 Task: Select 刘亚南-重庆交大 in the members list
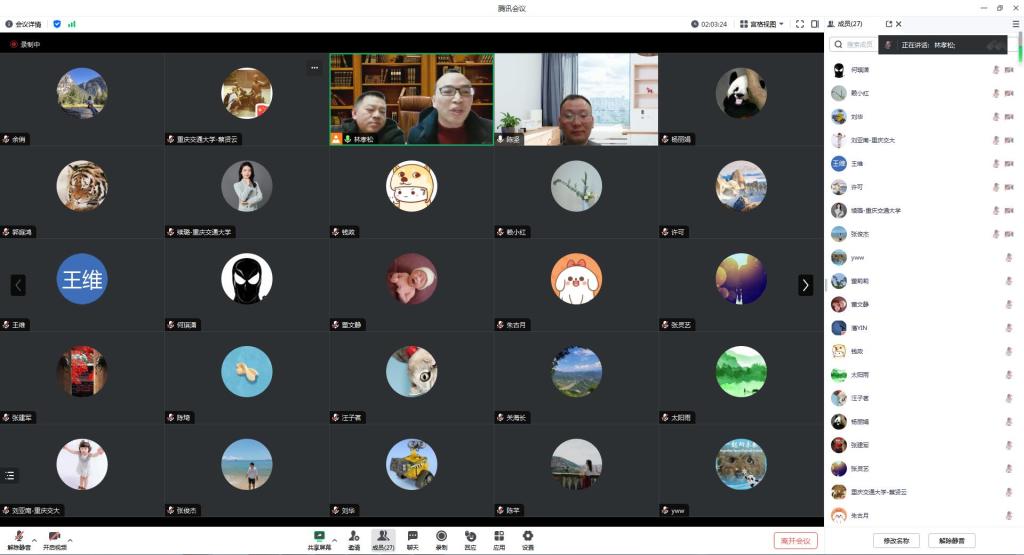[x=923, y=140]
